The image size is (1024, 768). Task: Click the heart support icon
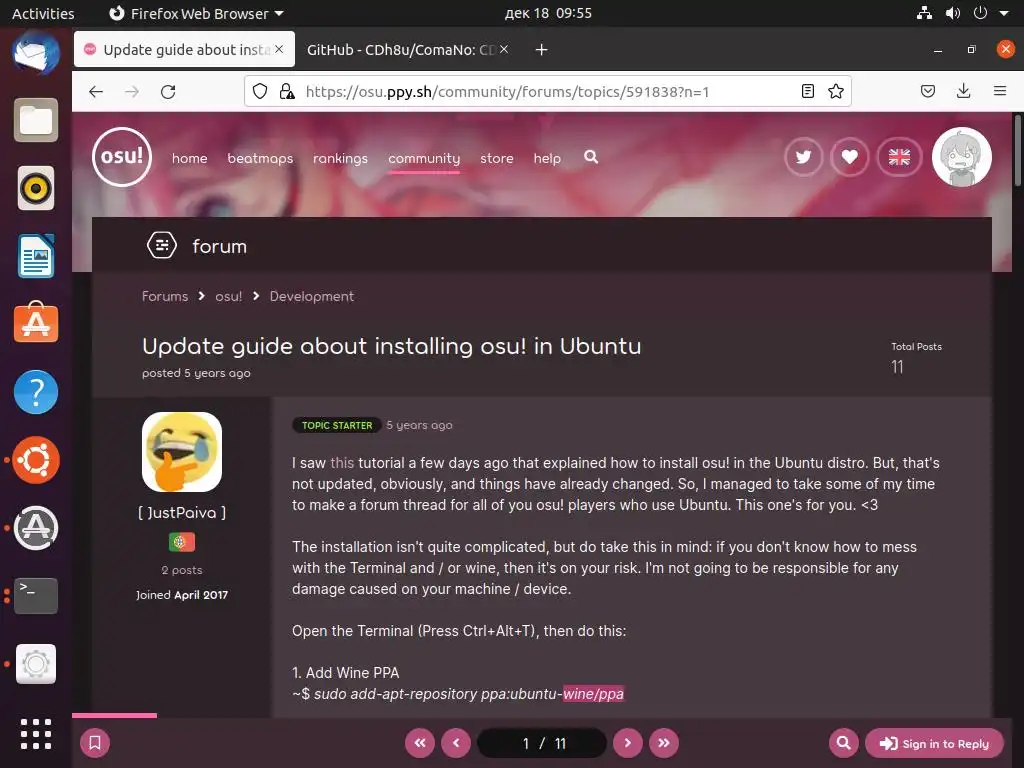tap(850, 157)
